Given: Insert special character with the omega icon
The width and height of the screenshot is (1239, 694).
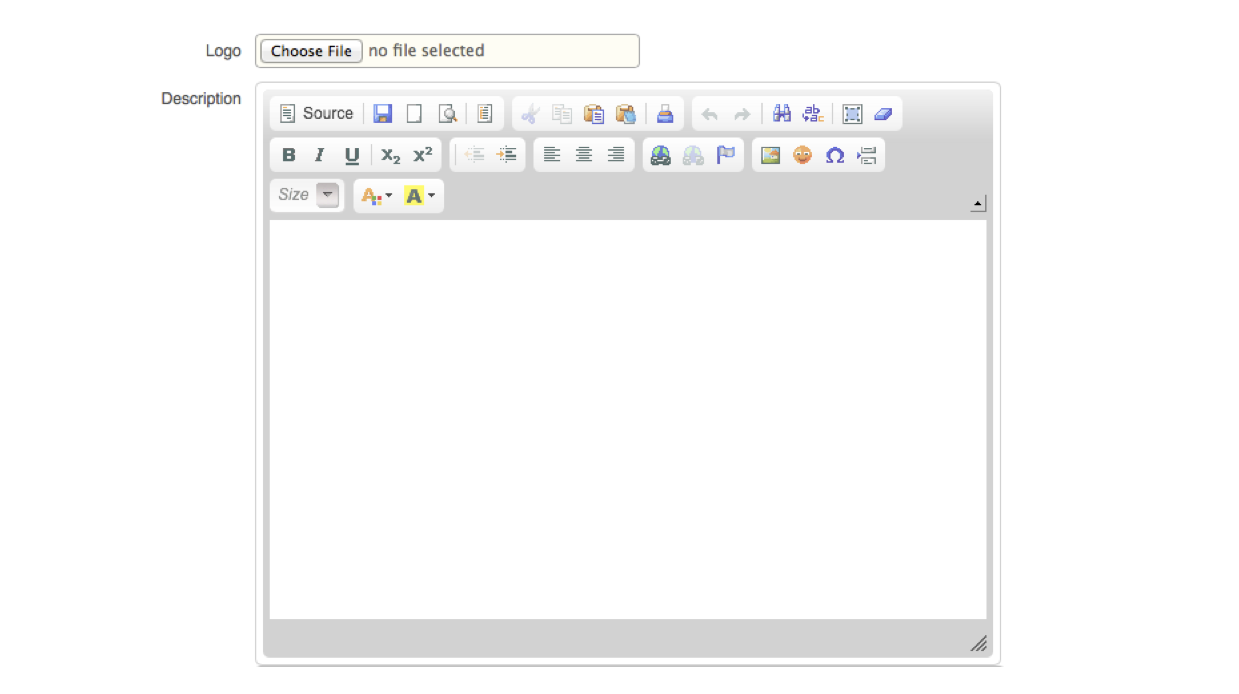Looking at the screenshot, I should click(834, 155).
